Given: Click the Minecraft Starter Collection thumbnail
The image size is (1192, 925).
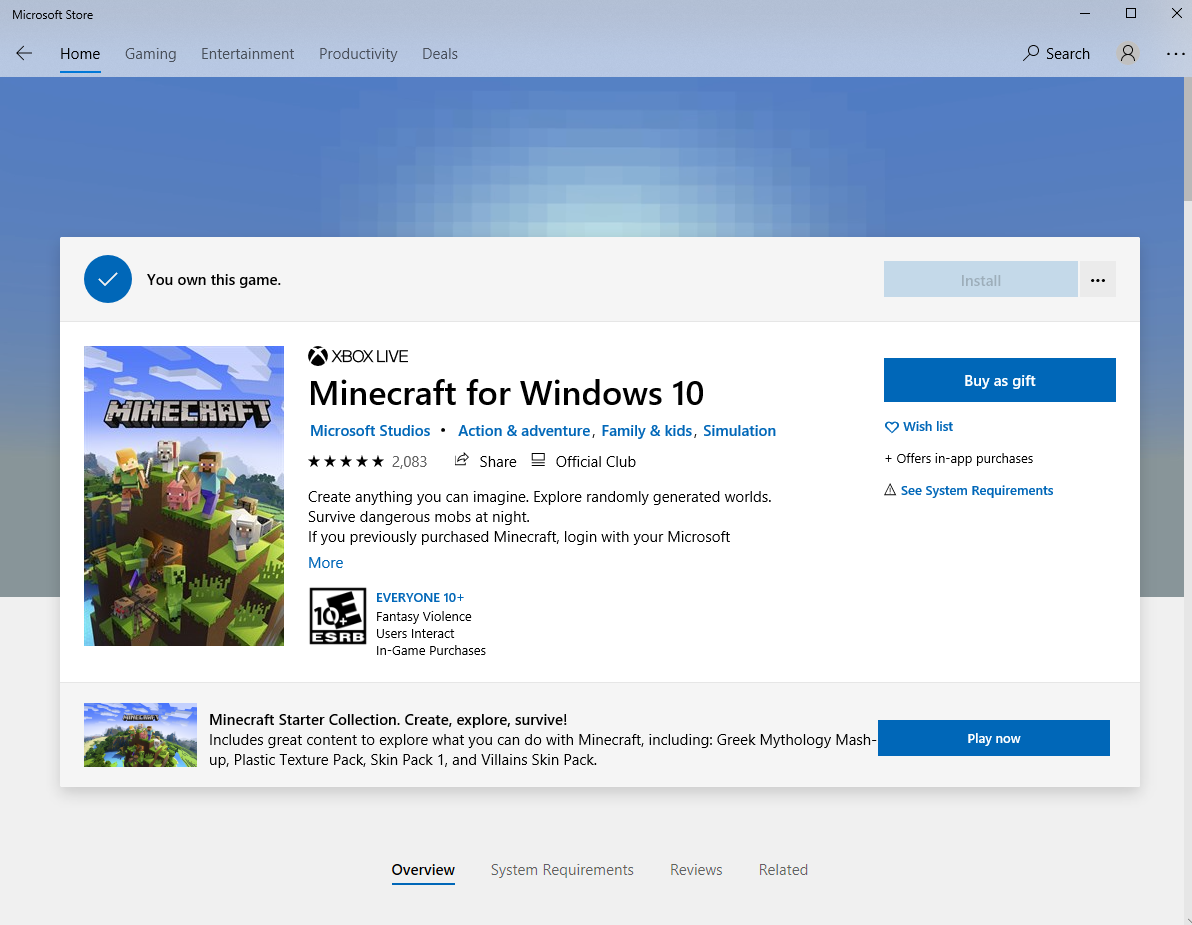Looking at the screenshot, I should [x=140, y=735].
